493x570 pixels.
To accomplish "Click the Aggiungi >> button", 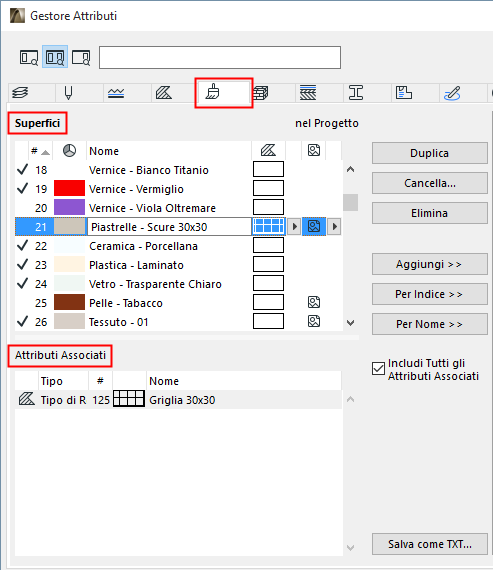I will (x=429, y=264).
